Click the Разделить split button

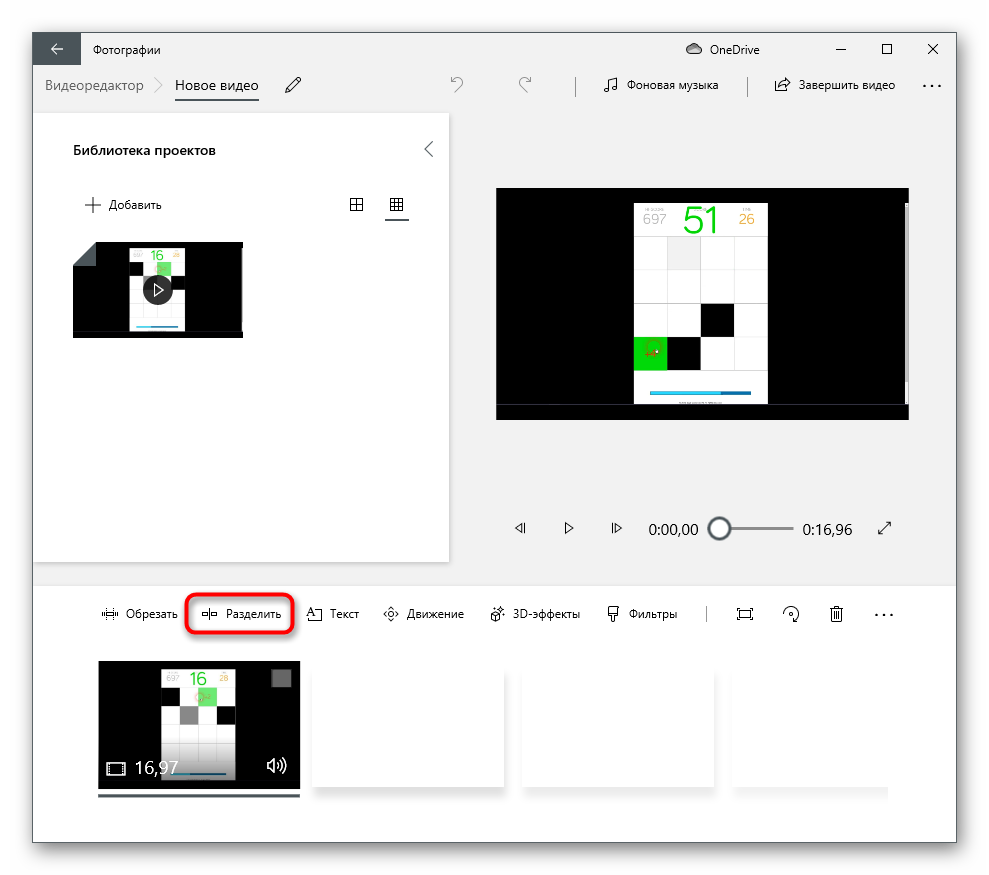click(241, 614)
